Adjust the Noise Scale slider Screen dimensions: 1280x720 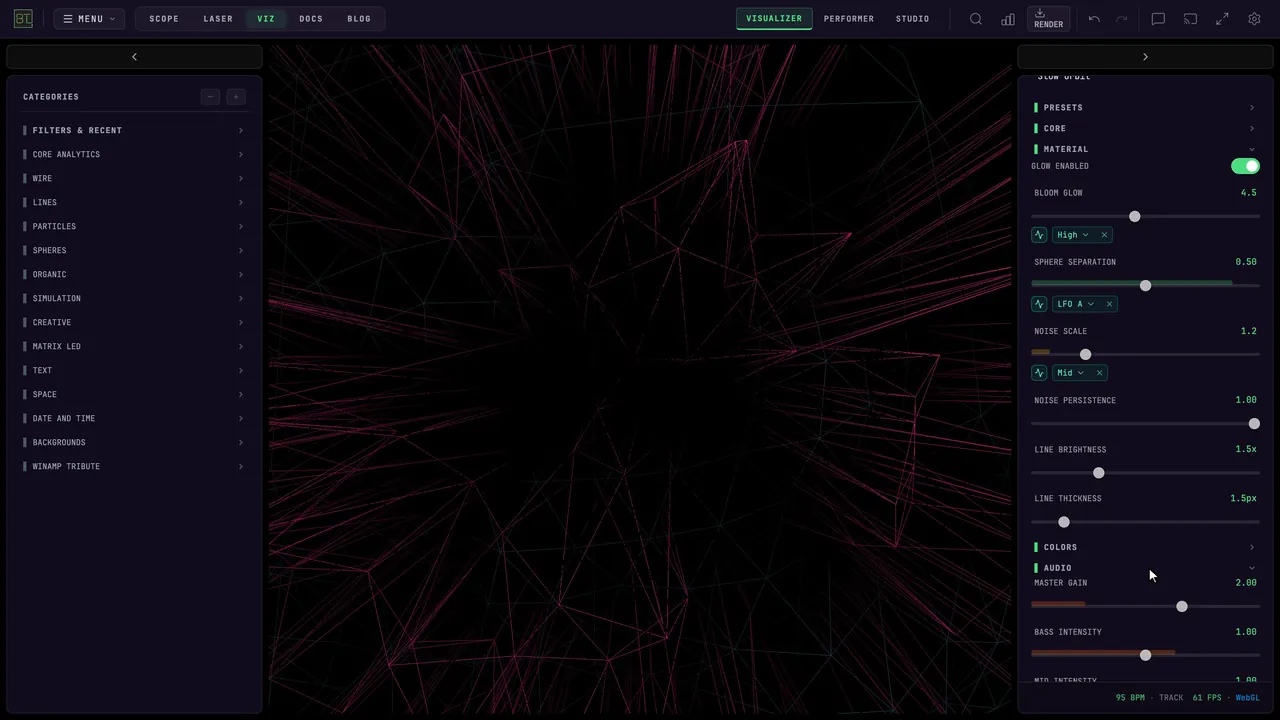pos(1145,354)
